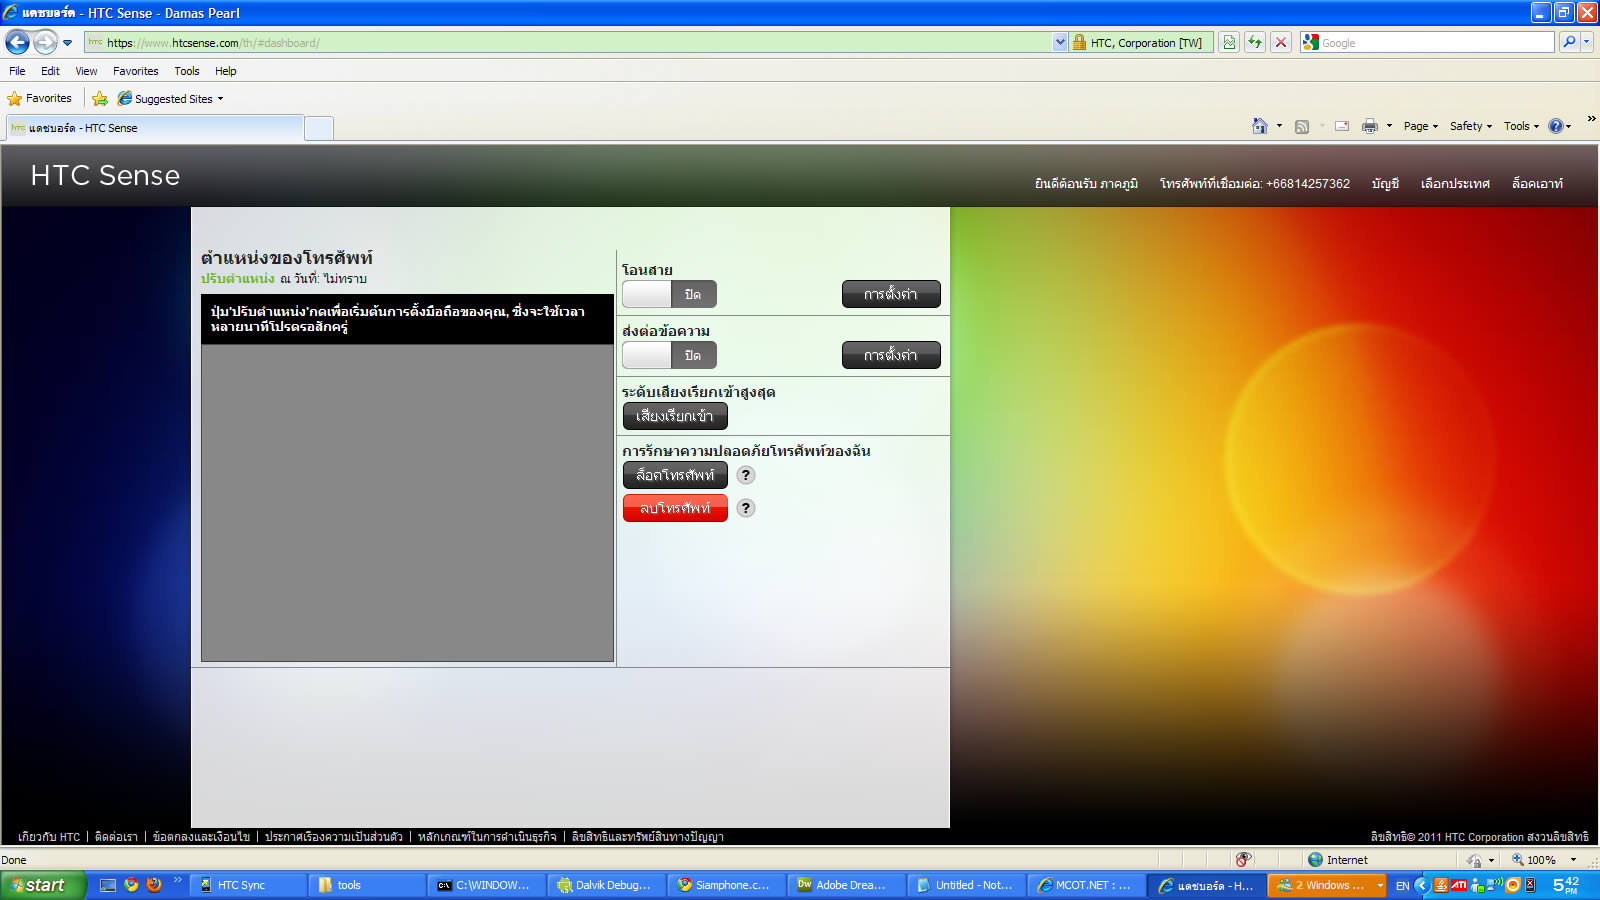Open the Page dropdown menu
Screen dimensions: 1600x900
[x=1420, y=126]
